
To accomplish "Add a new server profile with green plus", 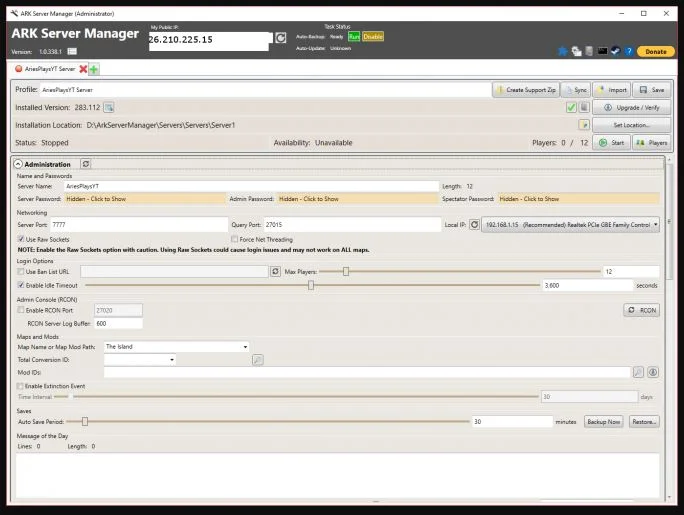I will coord(94,69).
